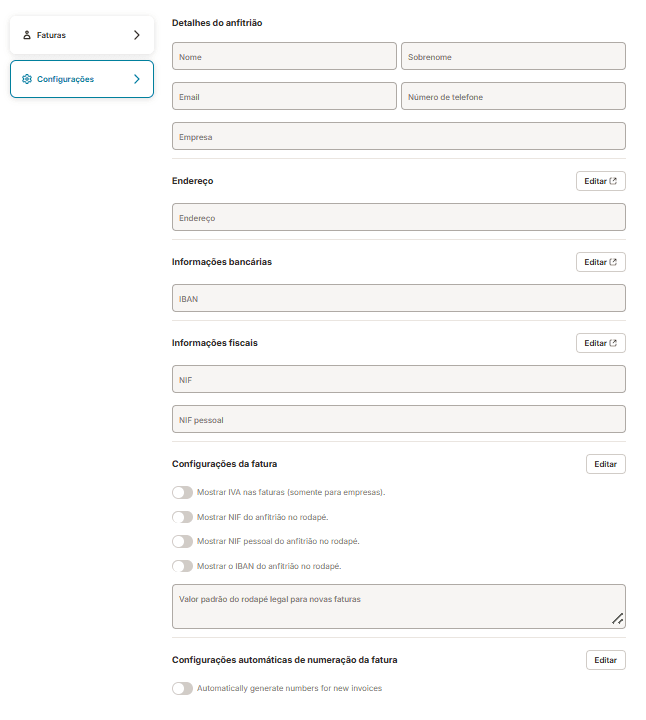Click the Configurações gear icon
This screenshot has height=720, width=646.
tap(27, 79)
